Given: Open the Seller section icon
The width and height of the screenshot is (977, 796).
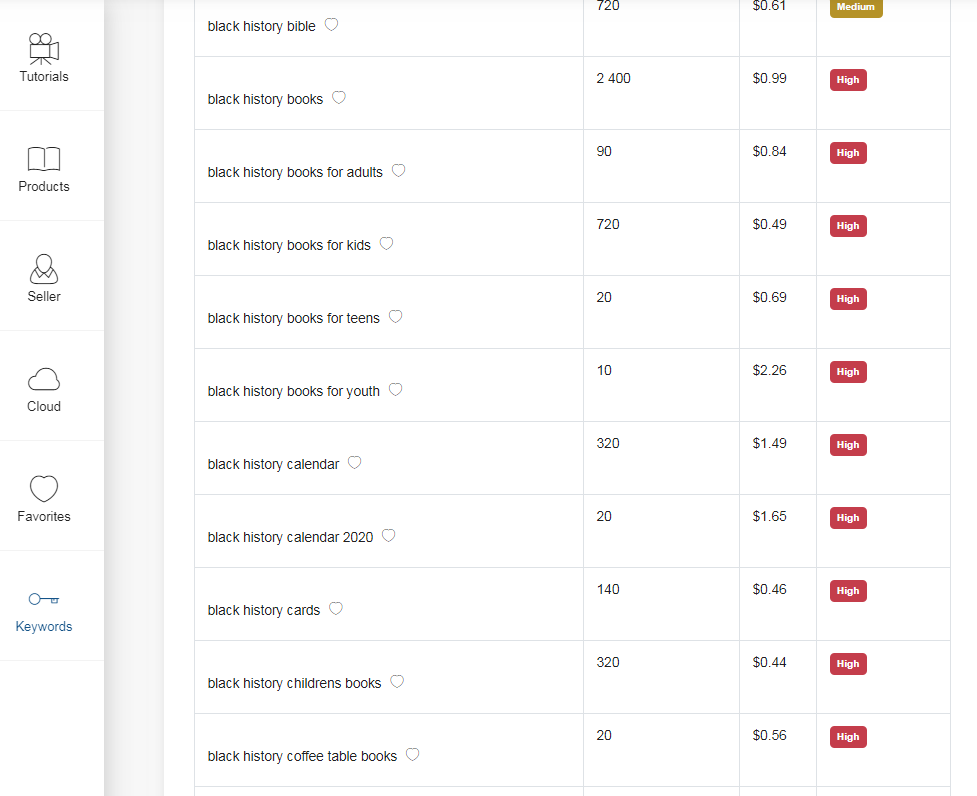Looking at the screenshot, I should (x=44, y=269).
